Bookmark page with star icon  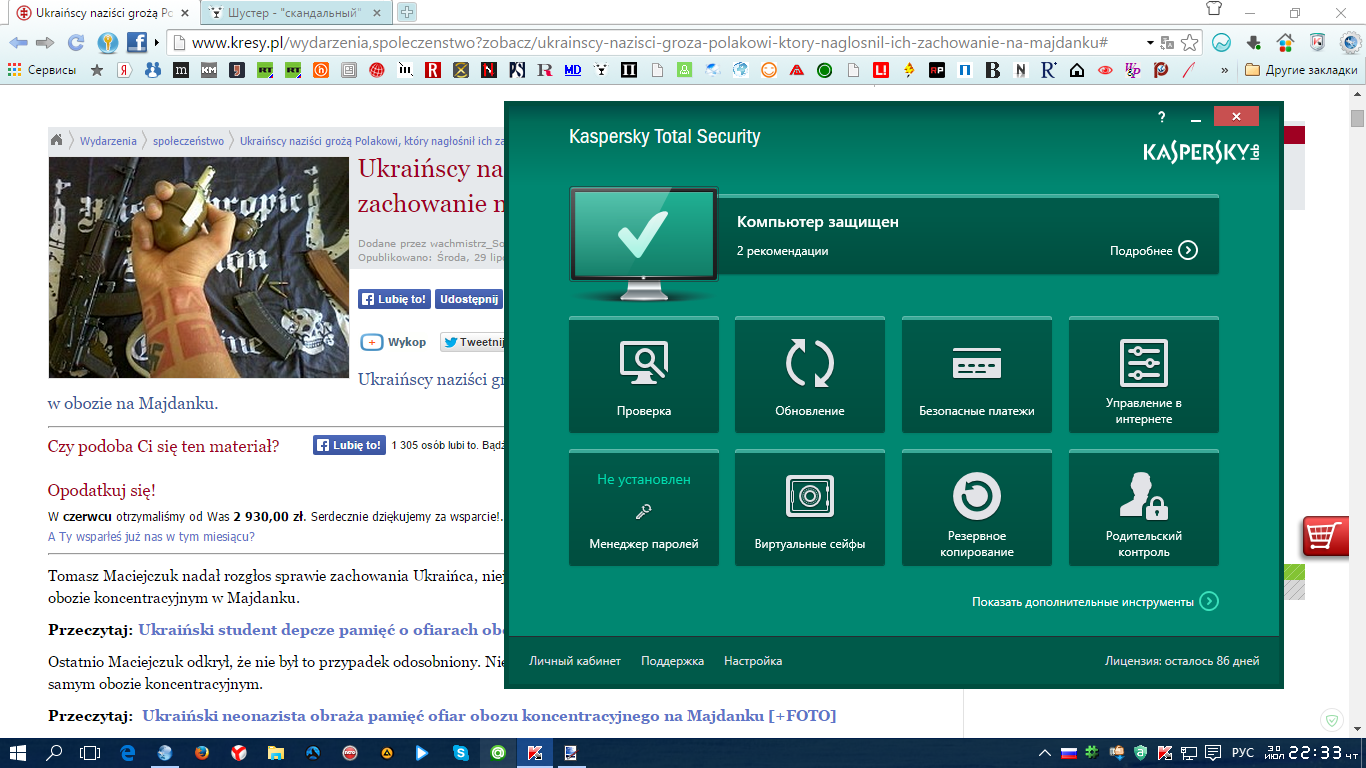pos(1189,43)
